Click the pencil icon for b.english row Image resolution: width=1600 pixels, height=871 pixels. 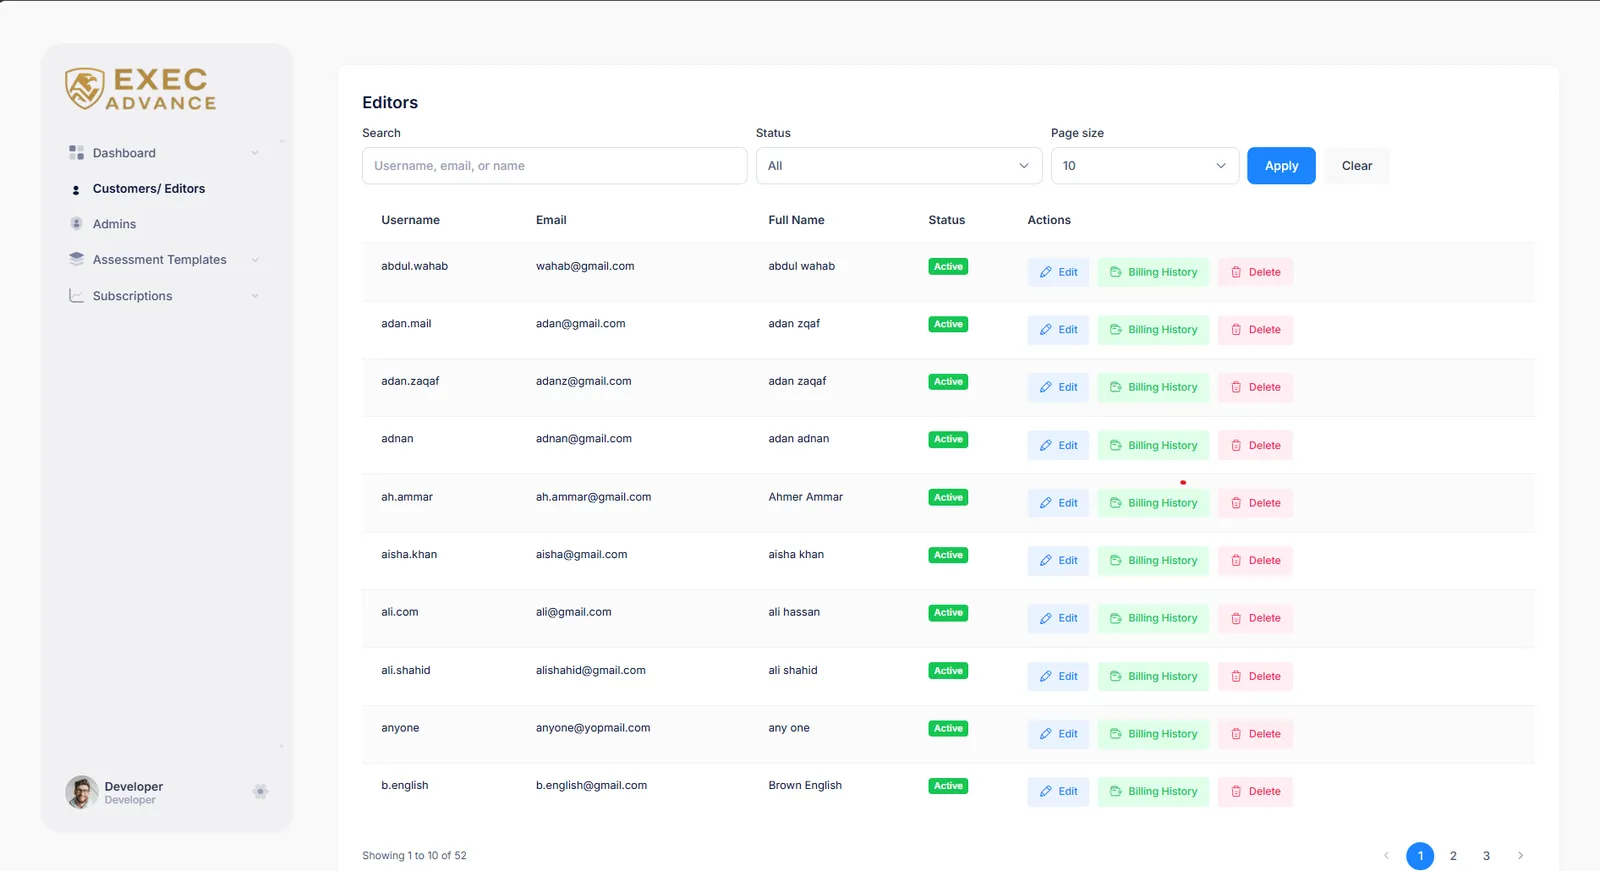click(1046, 792)
